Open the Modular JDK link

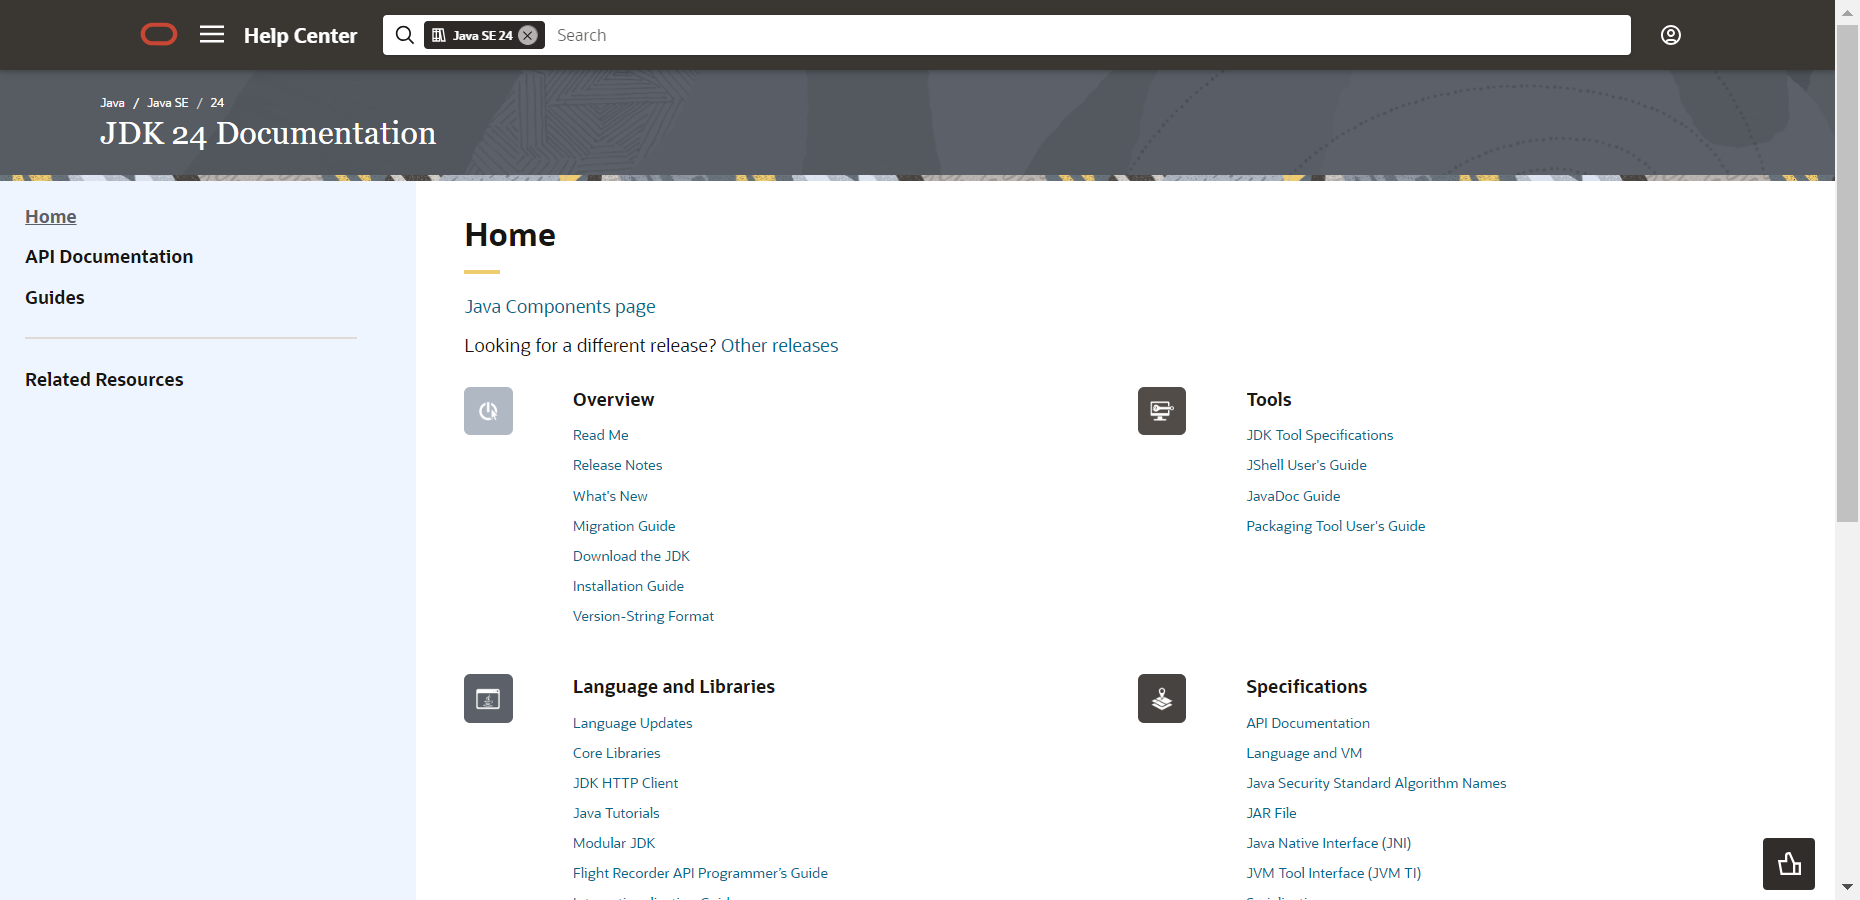tap(614, 843)
